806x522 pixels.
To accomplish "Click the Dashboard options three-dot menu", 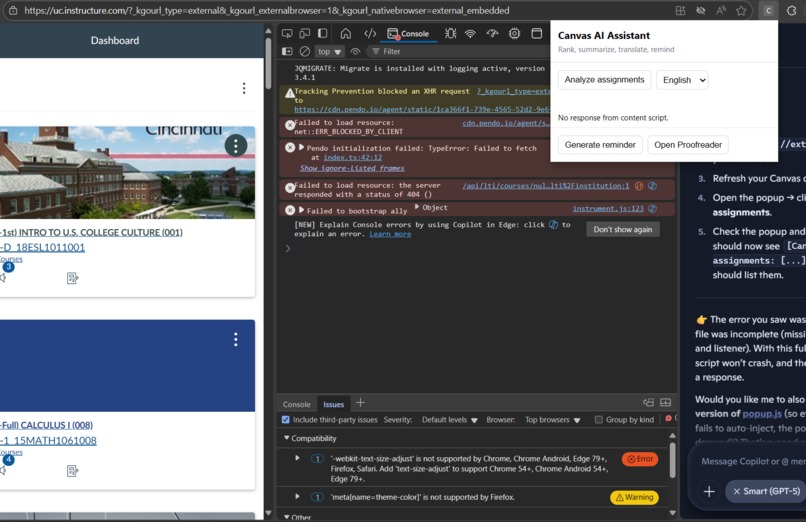I will 244,88.
